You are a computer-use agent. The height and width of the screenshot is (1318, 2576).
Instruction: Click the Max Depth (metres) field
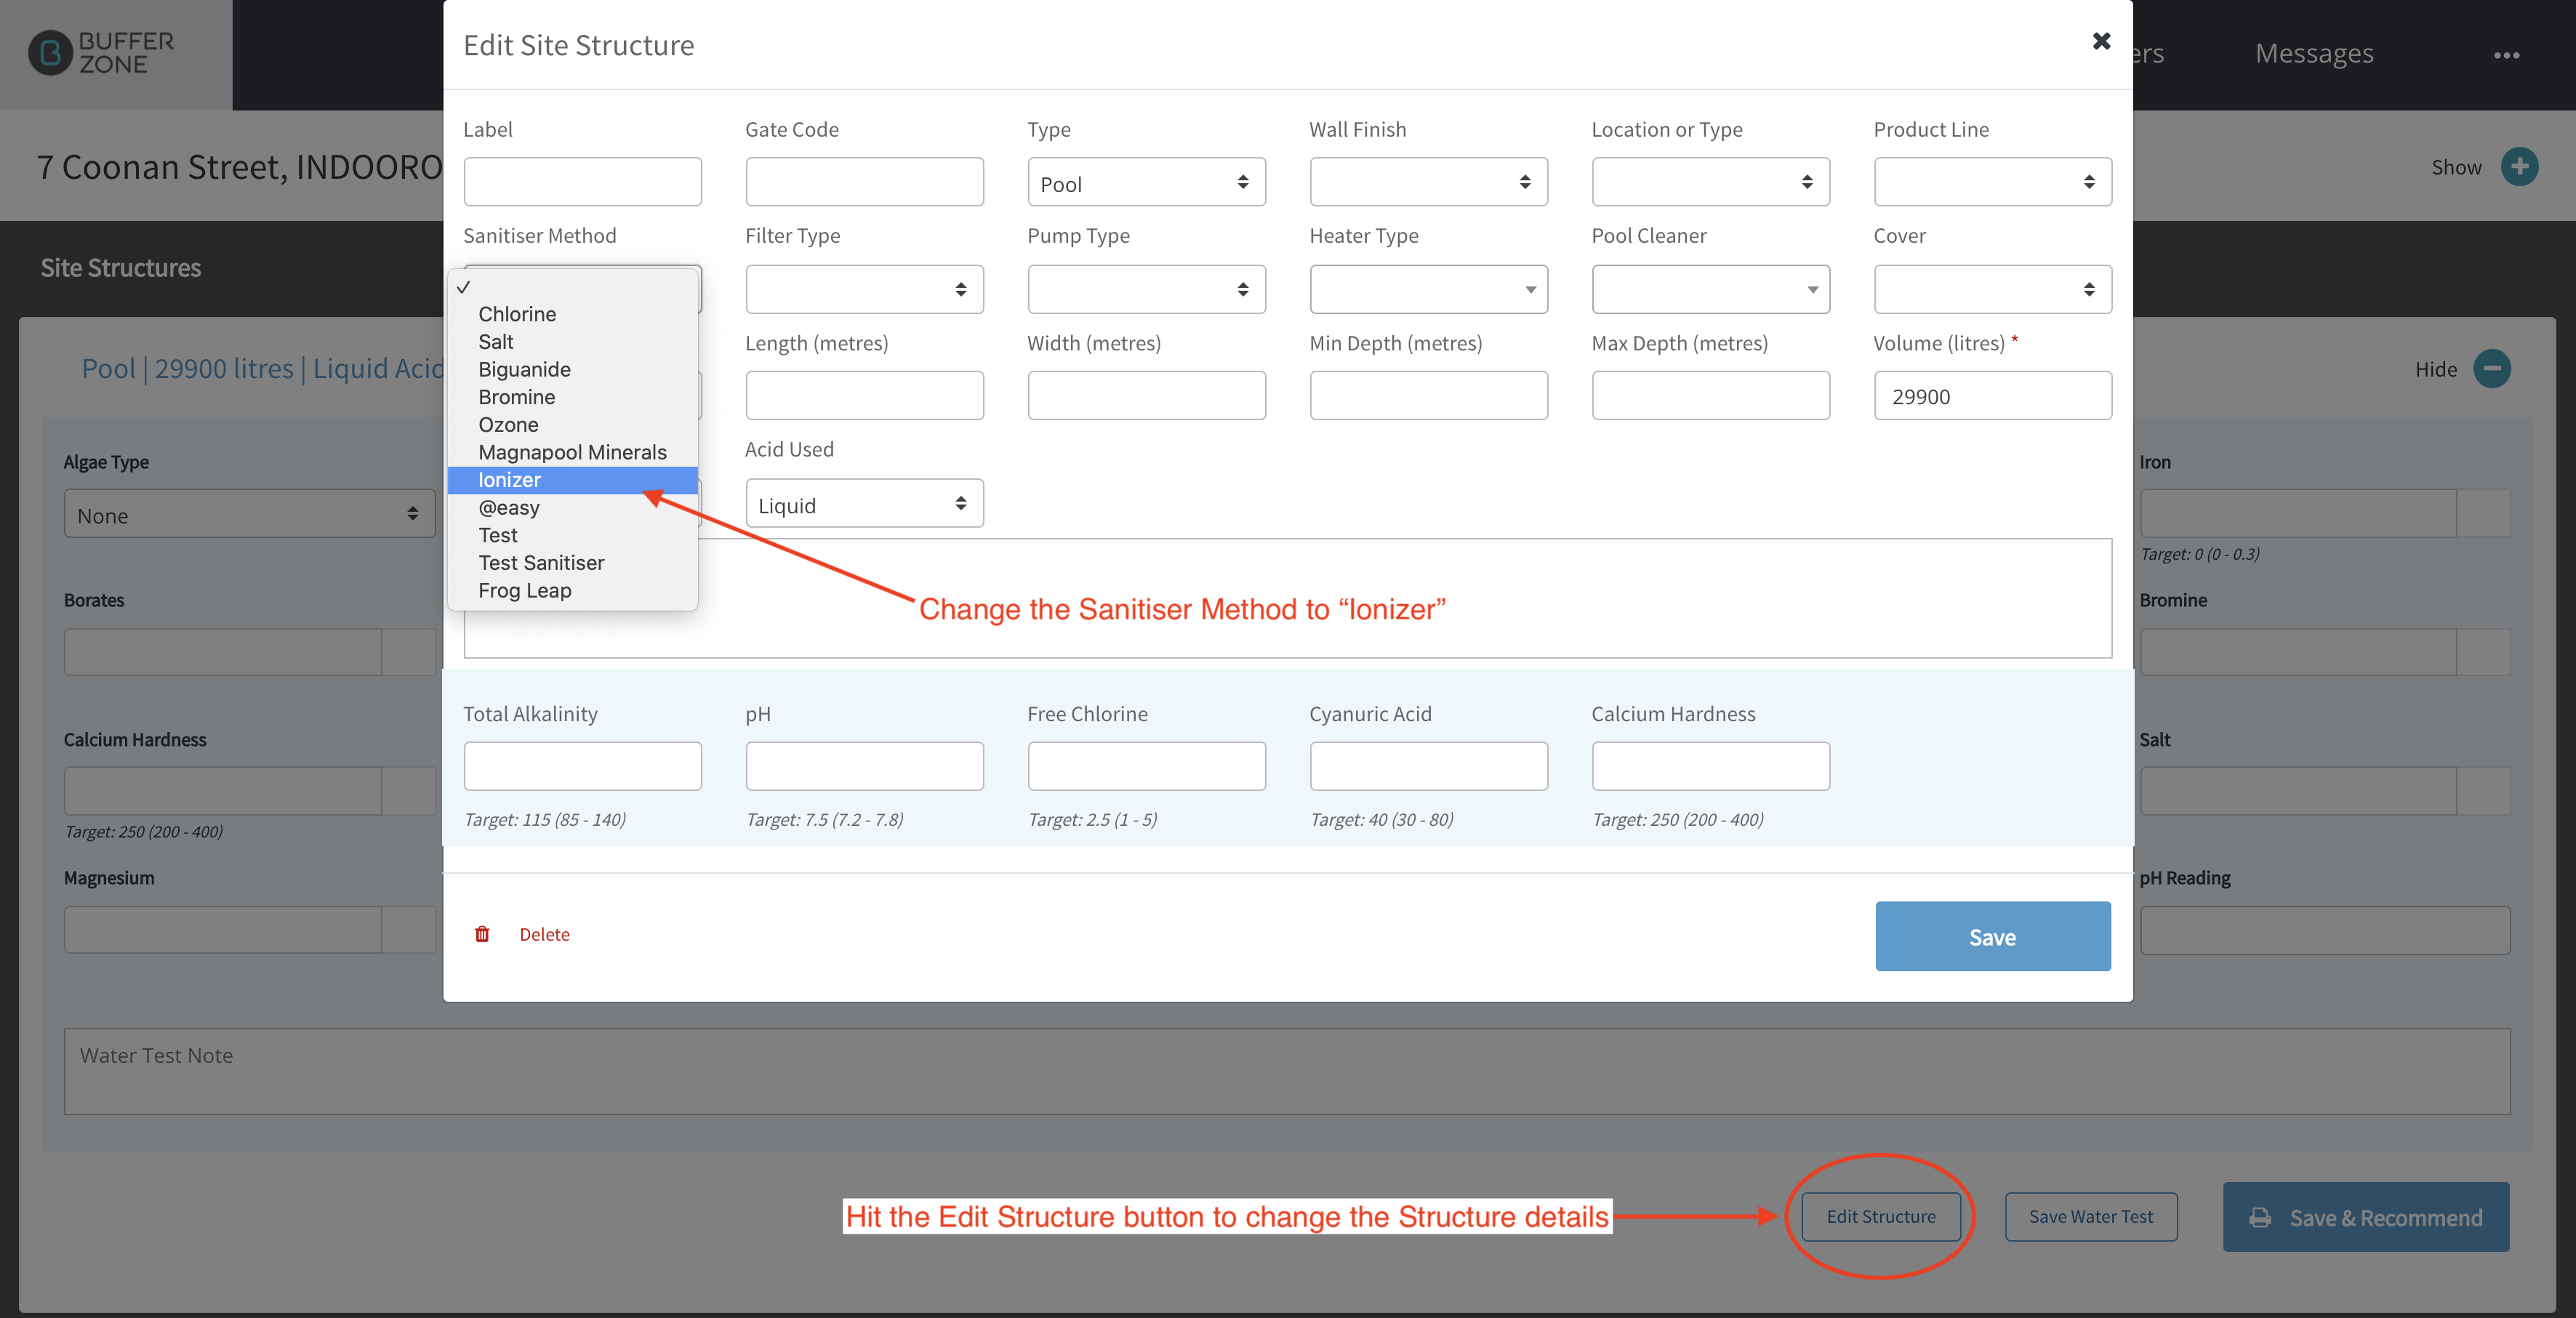[x=1710, y=395]
